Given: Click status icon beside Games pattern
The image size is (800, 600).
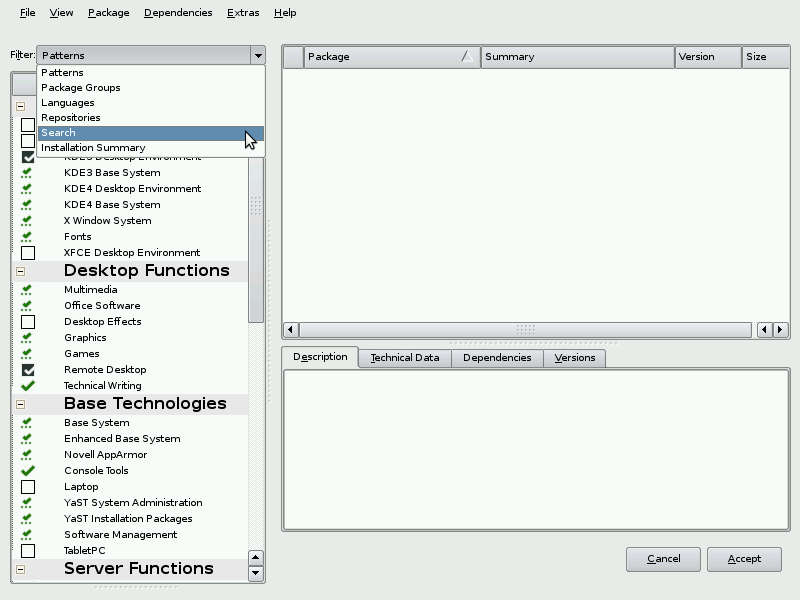Looking at the screenshot, I should coord(27,354).
